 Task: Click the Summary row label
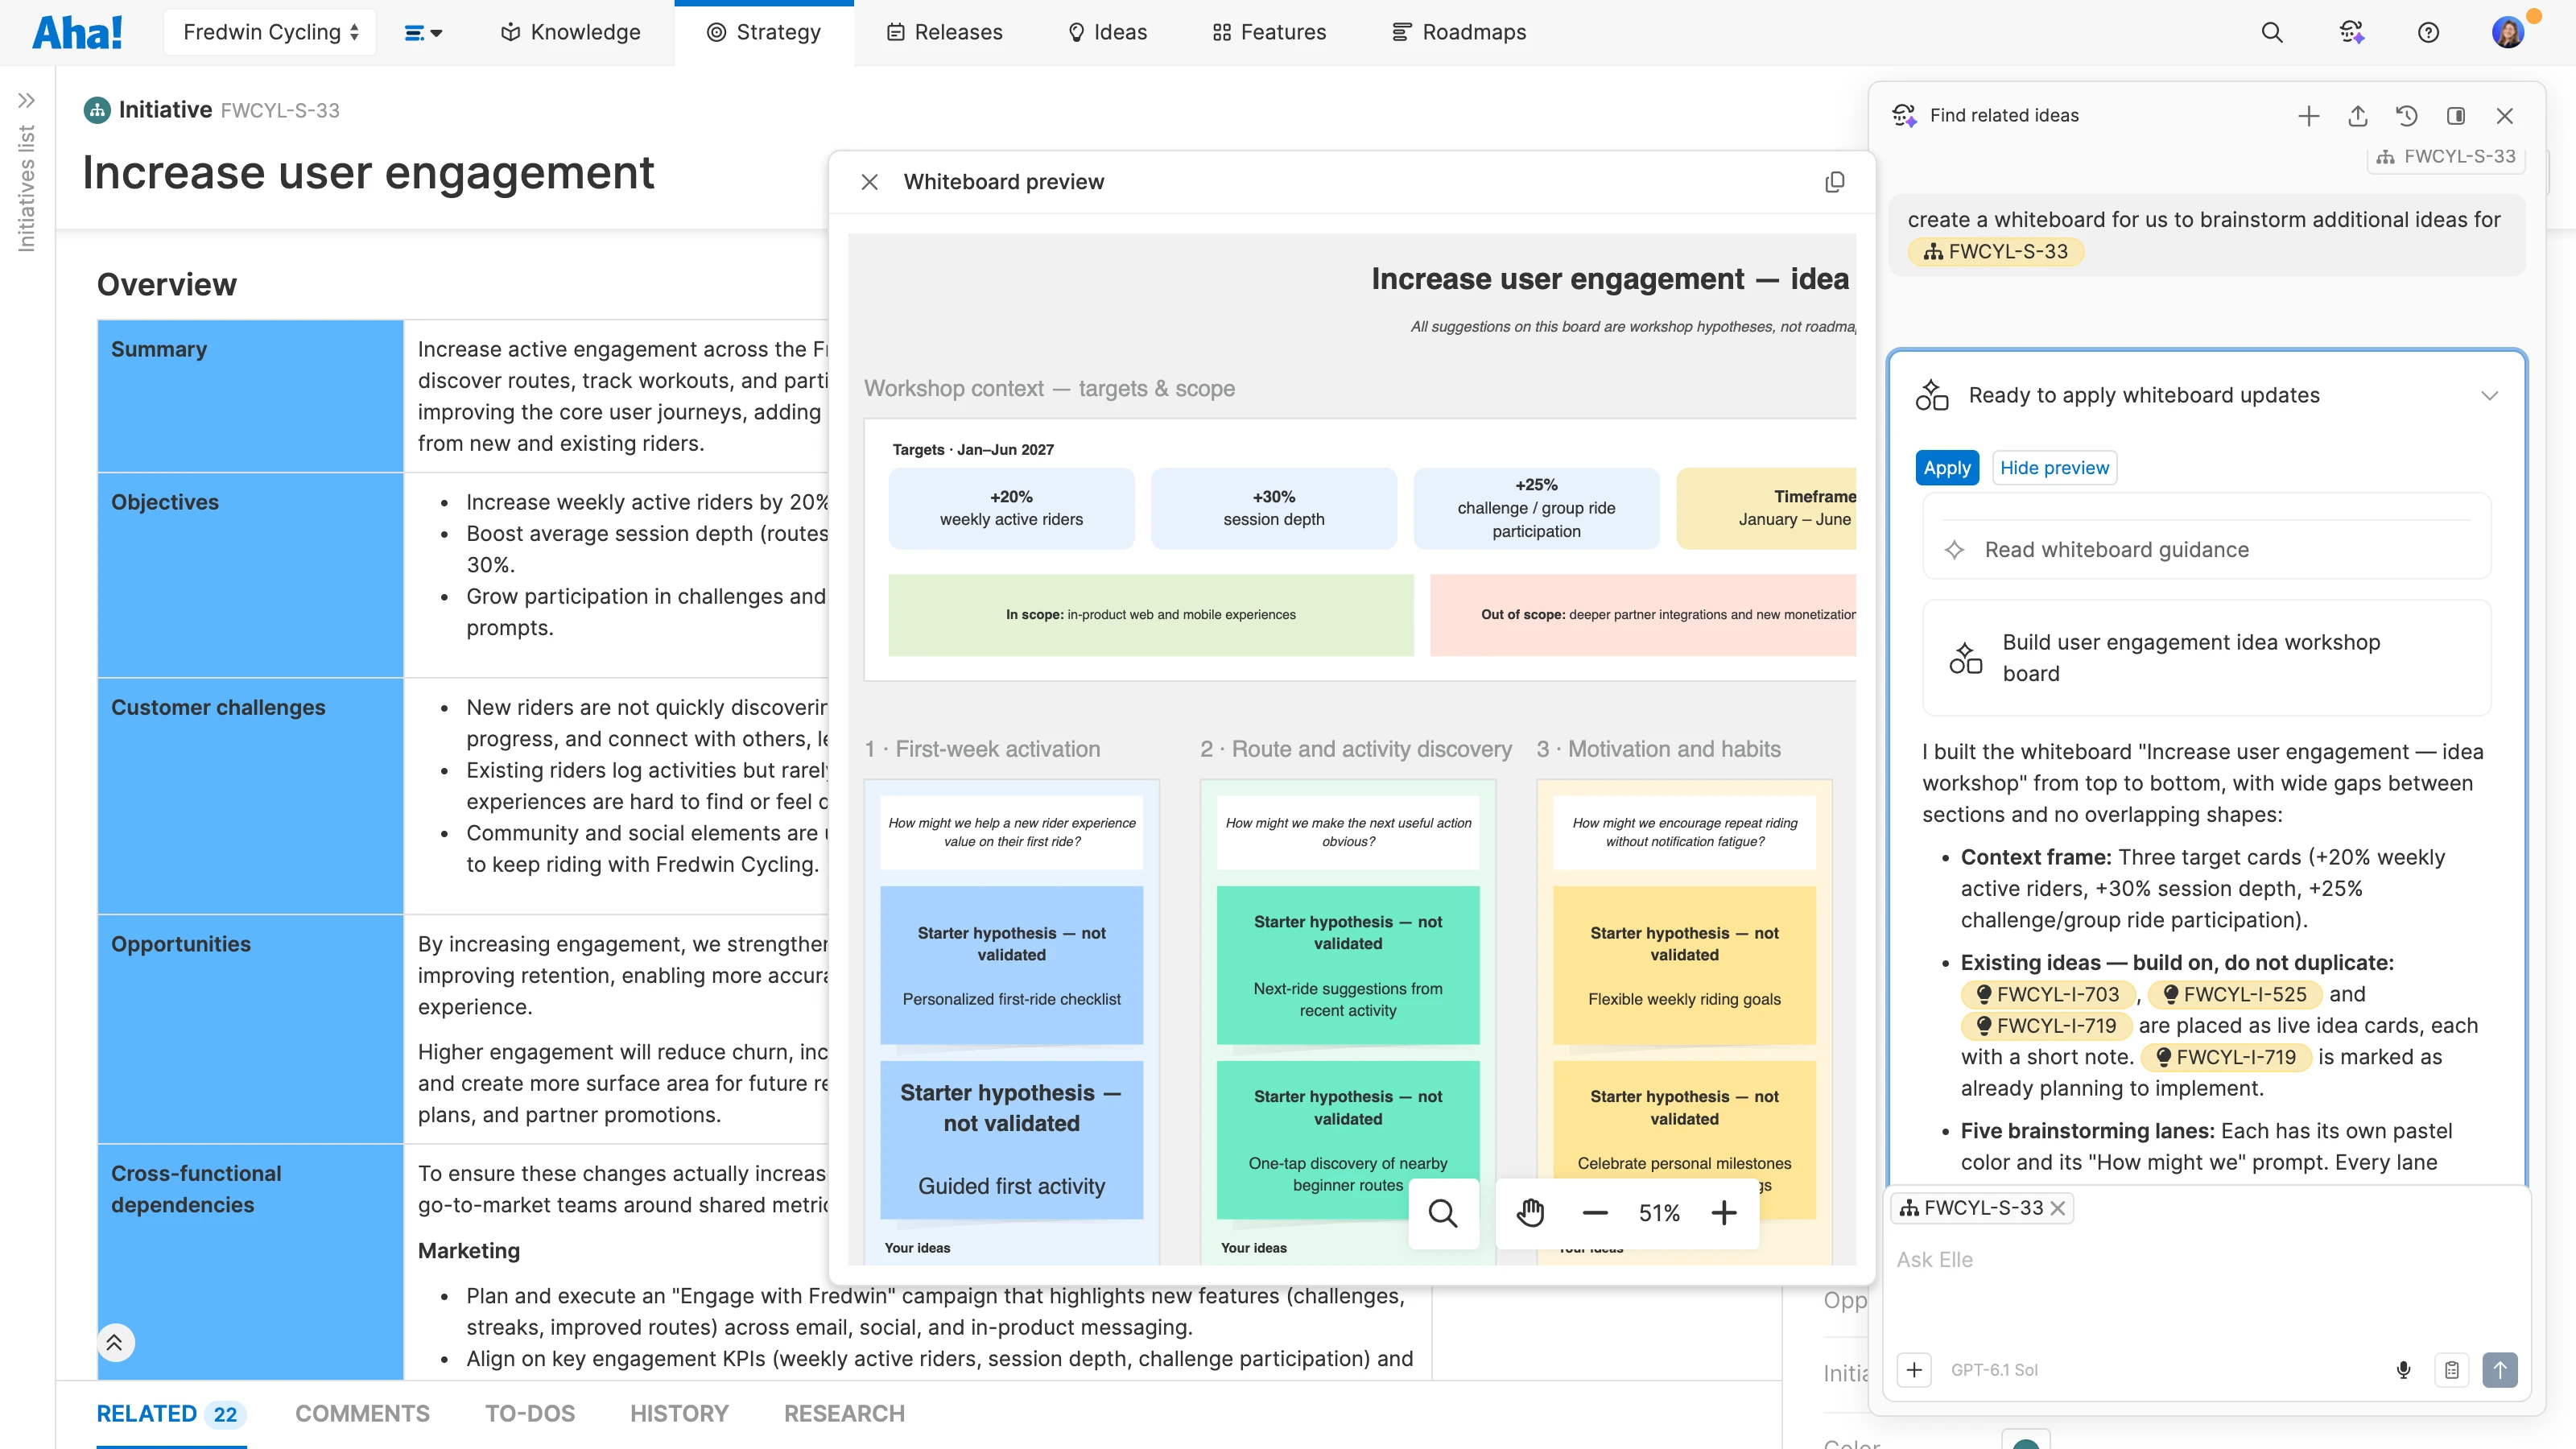pyautogui.click(x=158, y=349)
